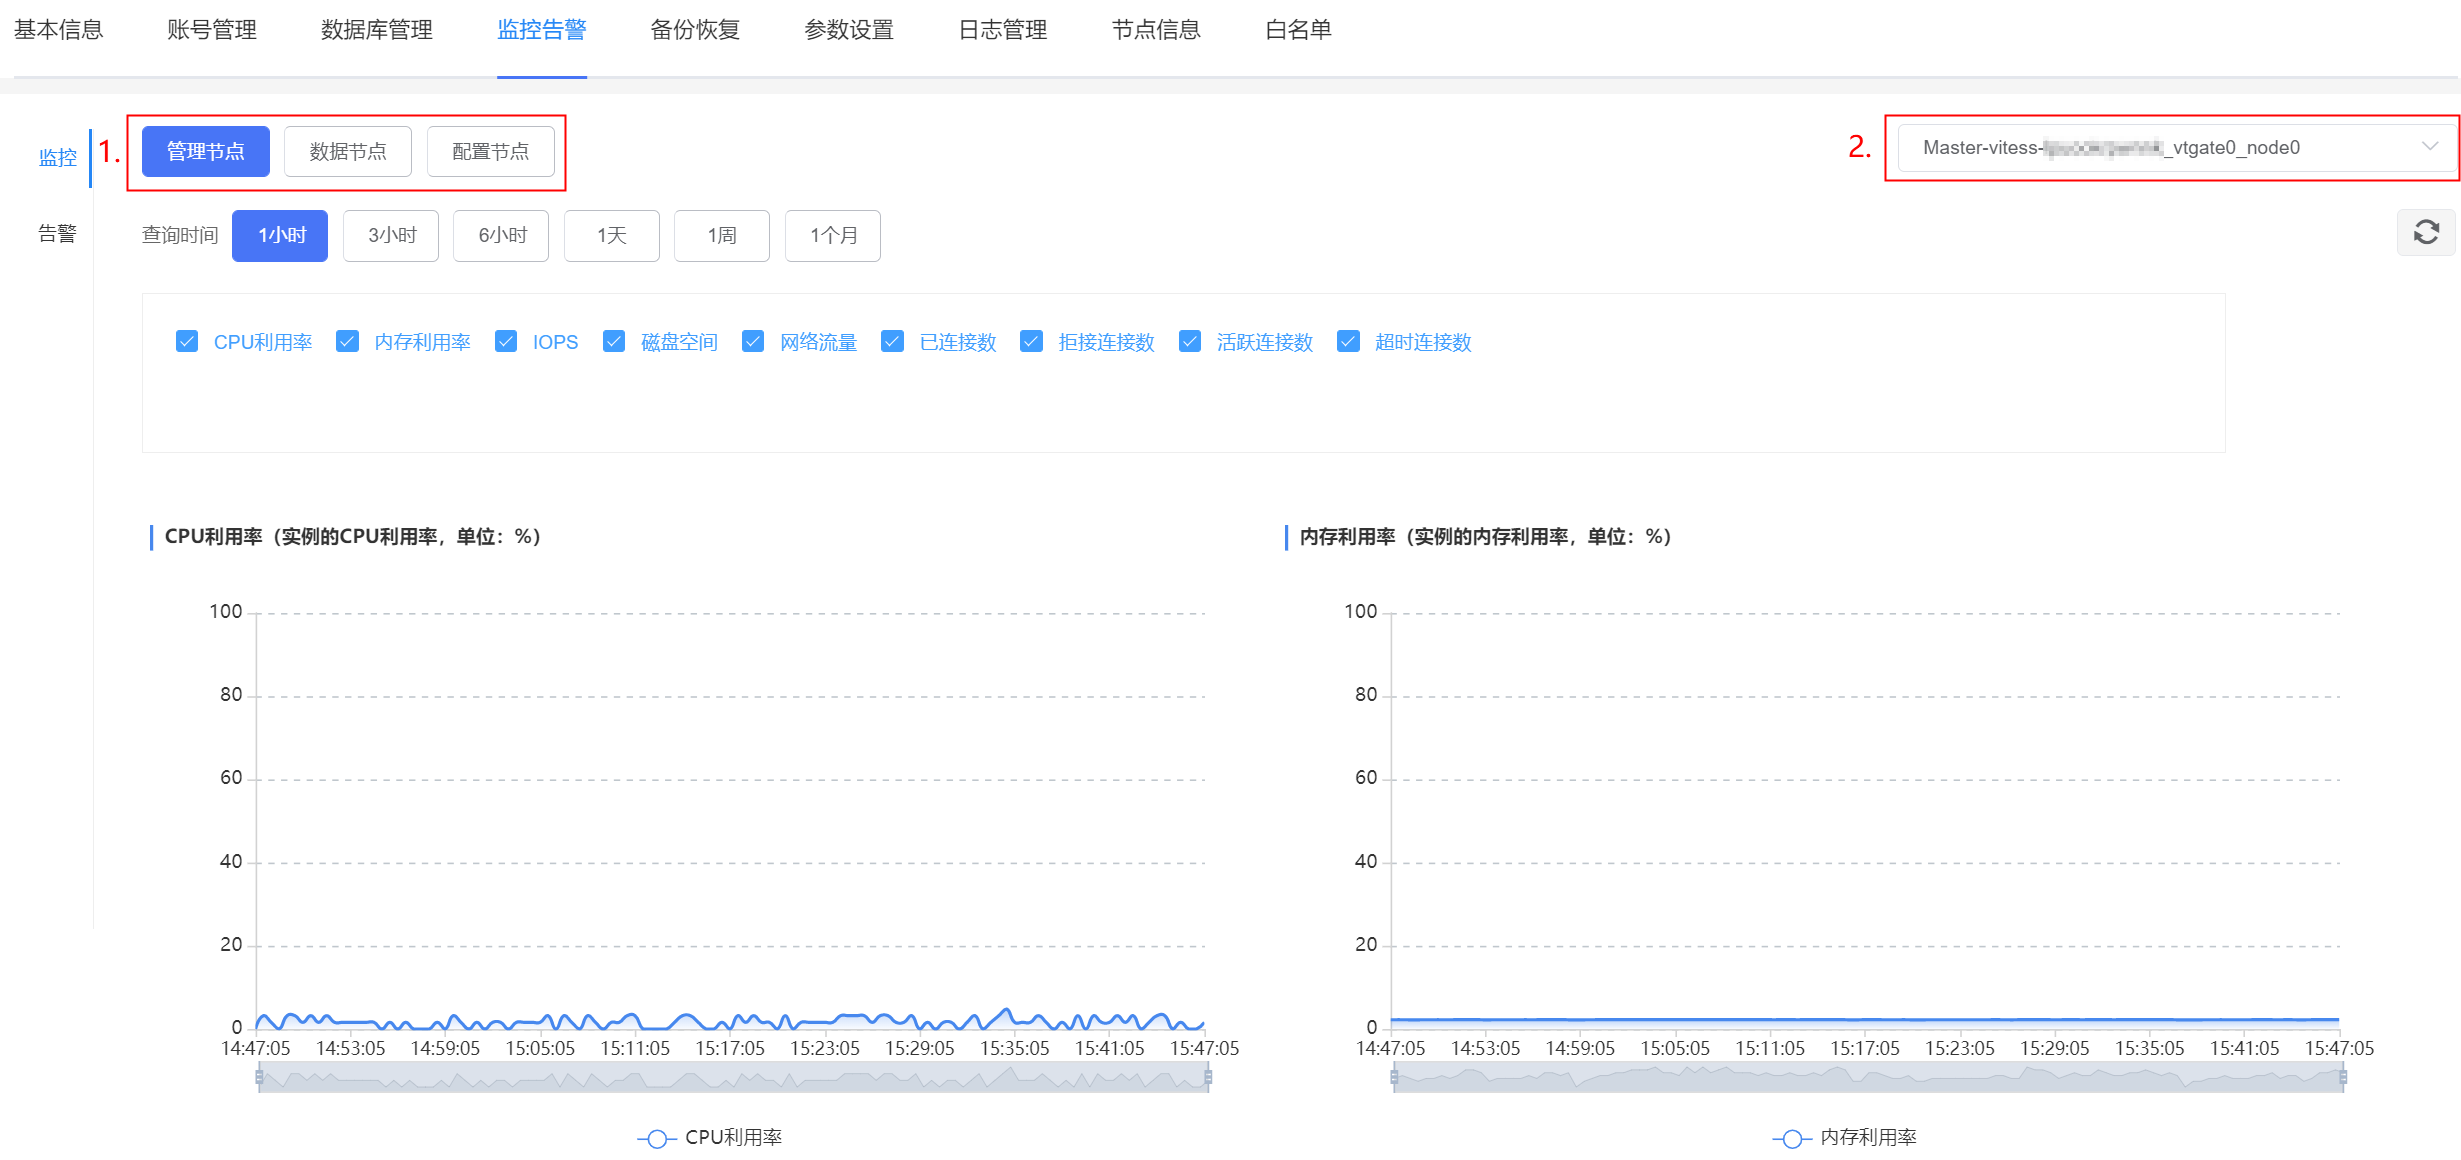Click the 内存利用率 chart legend marker
This screenshot has width=2461, height=1160.
click(x=1791, y=1138)
